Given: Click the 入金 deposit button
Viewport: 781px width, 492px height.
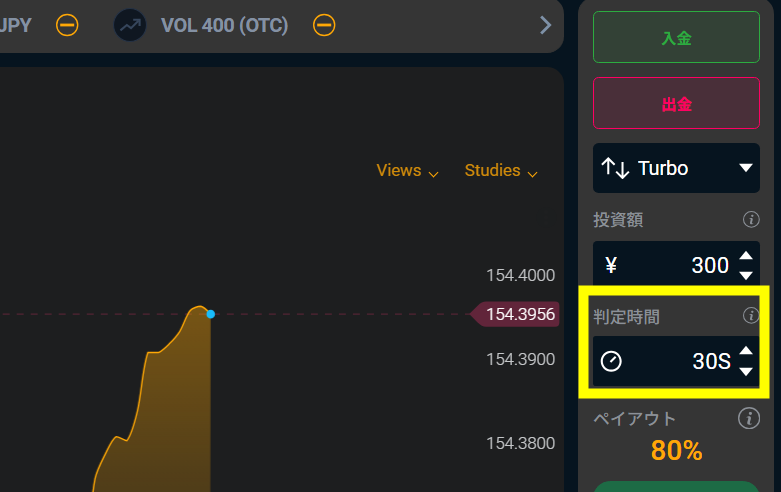Looking at the screenshot, I should [676, 38].
